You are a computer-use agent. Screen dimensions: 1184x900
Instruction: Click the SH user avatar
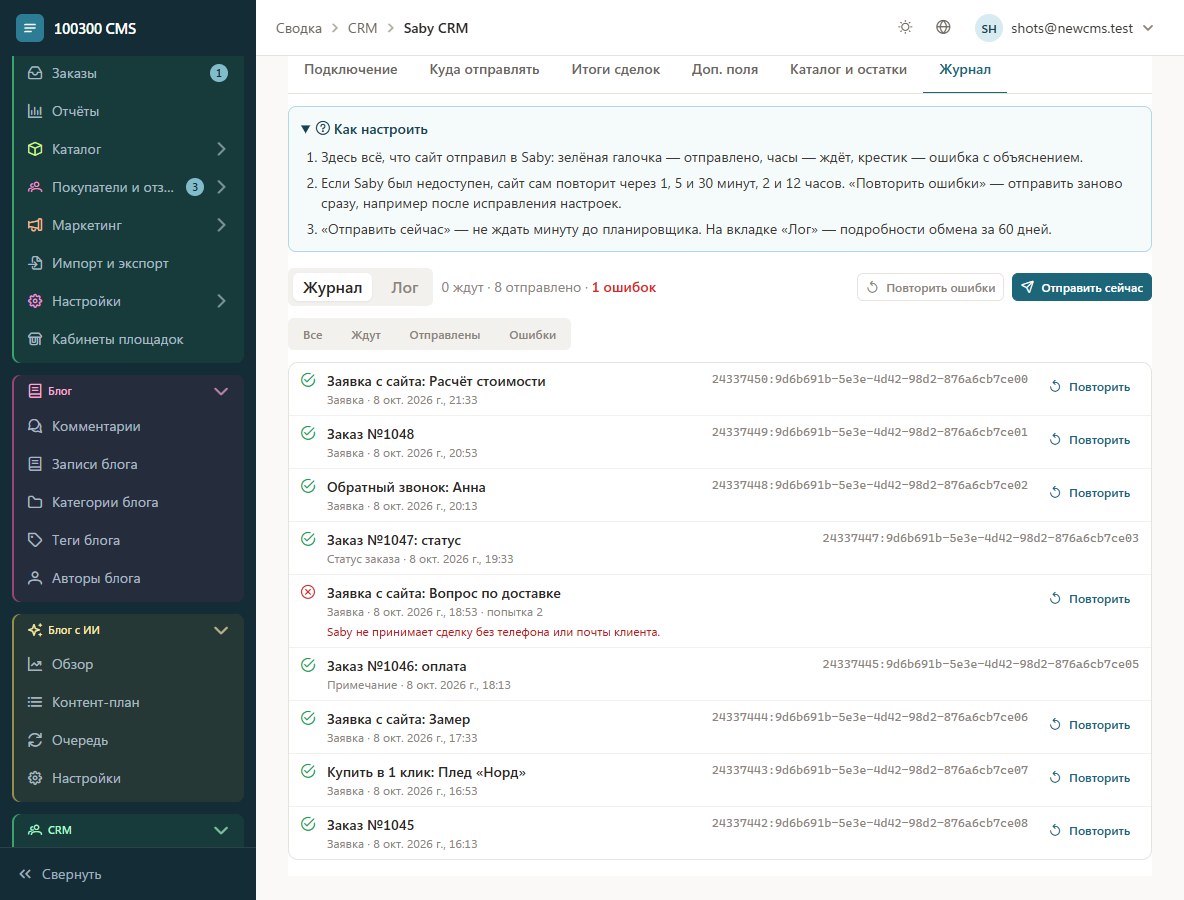988,29
